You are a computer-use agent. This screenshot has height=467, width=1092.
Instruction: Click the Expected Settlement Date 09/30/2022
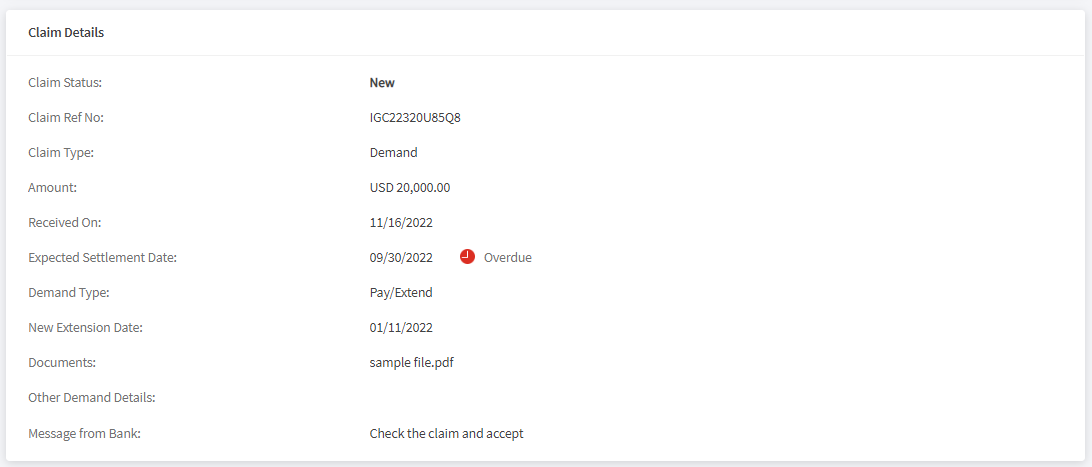401,258
